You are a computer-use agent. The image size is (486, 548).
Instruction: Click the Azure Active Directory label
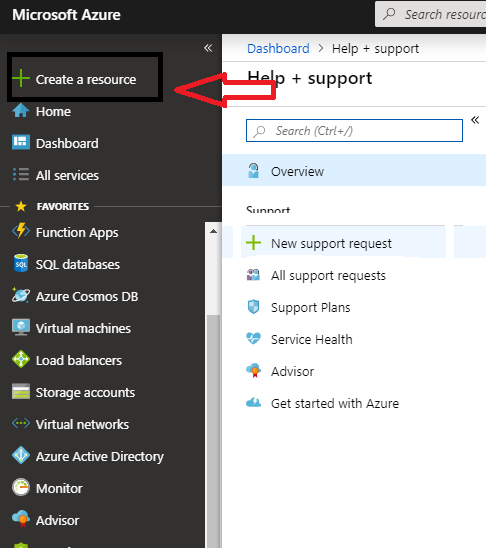tap(100, 456)
